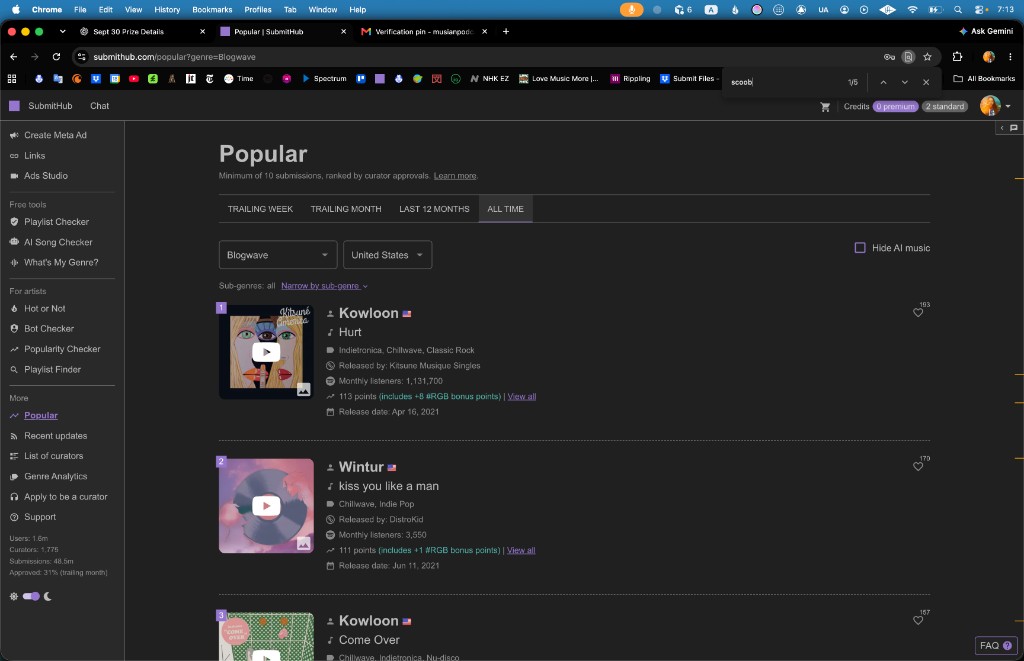Image resolution: width=1024 pixels, height=661 pixels.
Task: Switch to Sept 30 Prize Details tab
Action: tap(142, 31)
